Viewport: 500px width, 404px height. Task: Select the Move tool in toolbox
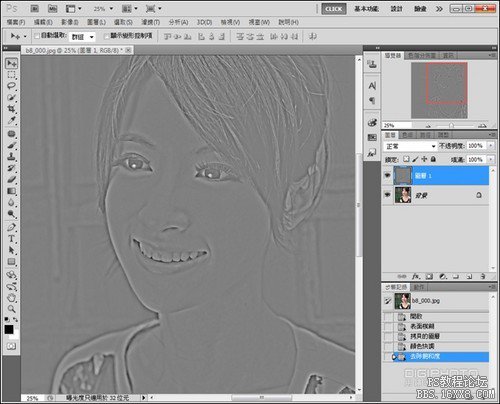click(12, 63)
